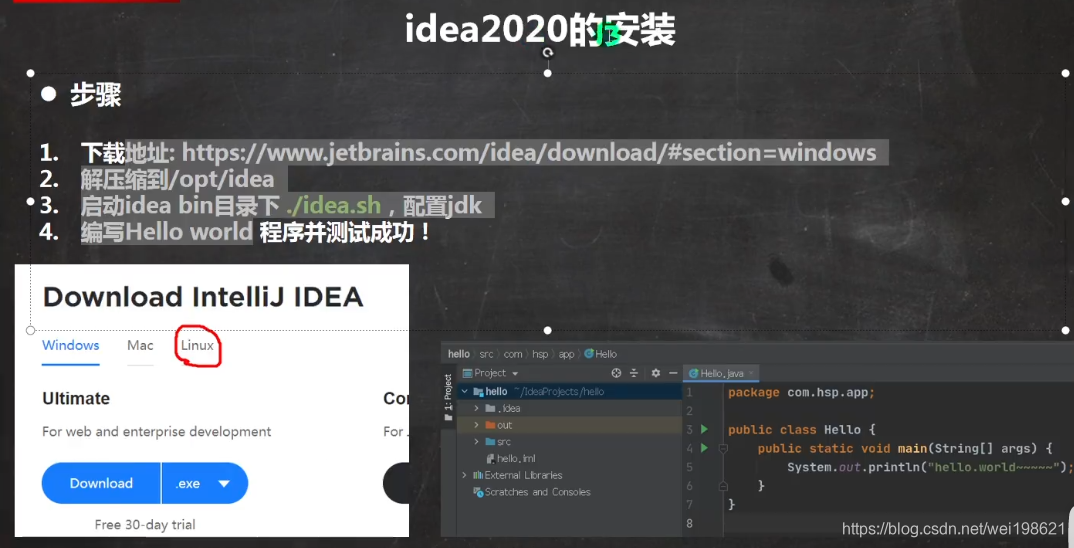
Task: Click the run arrow beside the main method
Action: pyautogui.click(x=704, y=448)
